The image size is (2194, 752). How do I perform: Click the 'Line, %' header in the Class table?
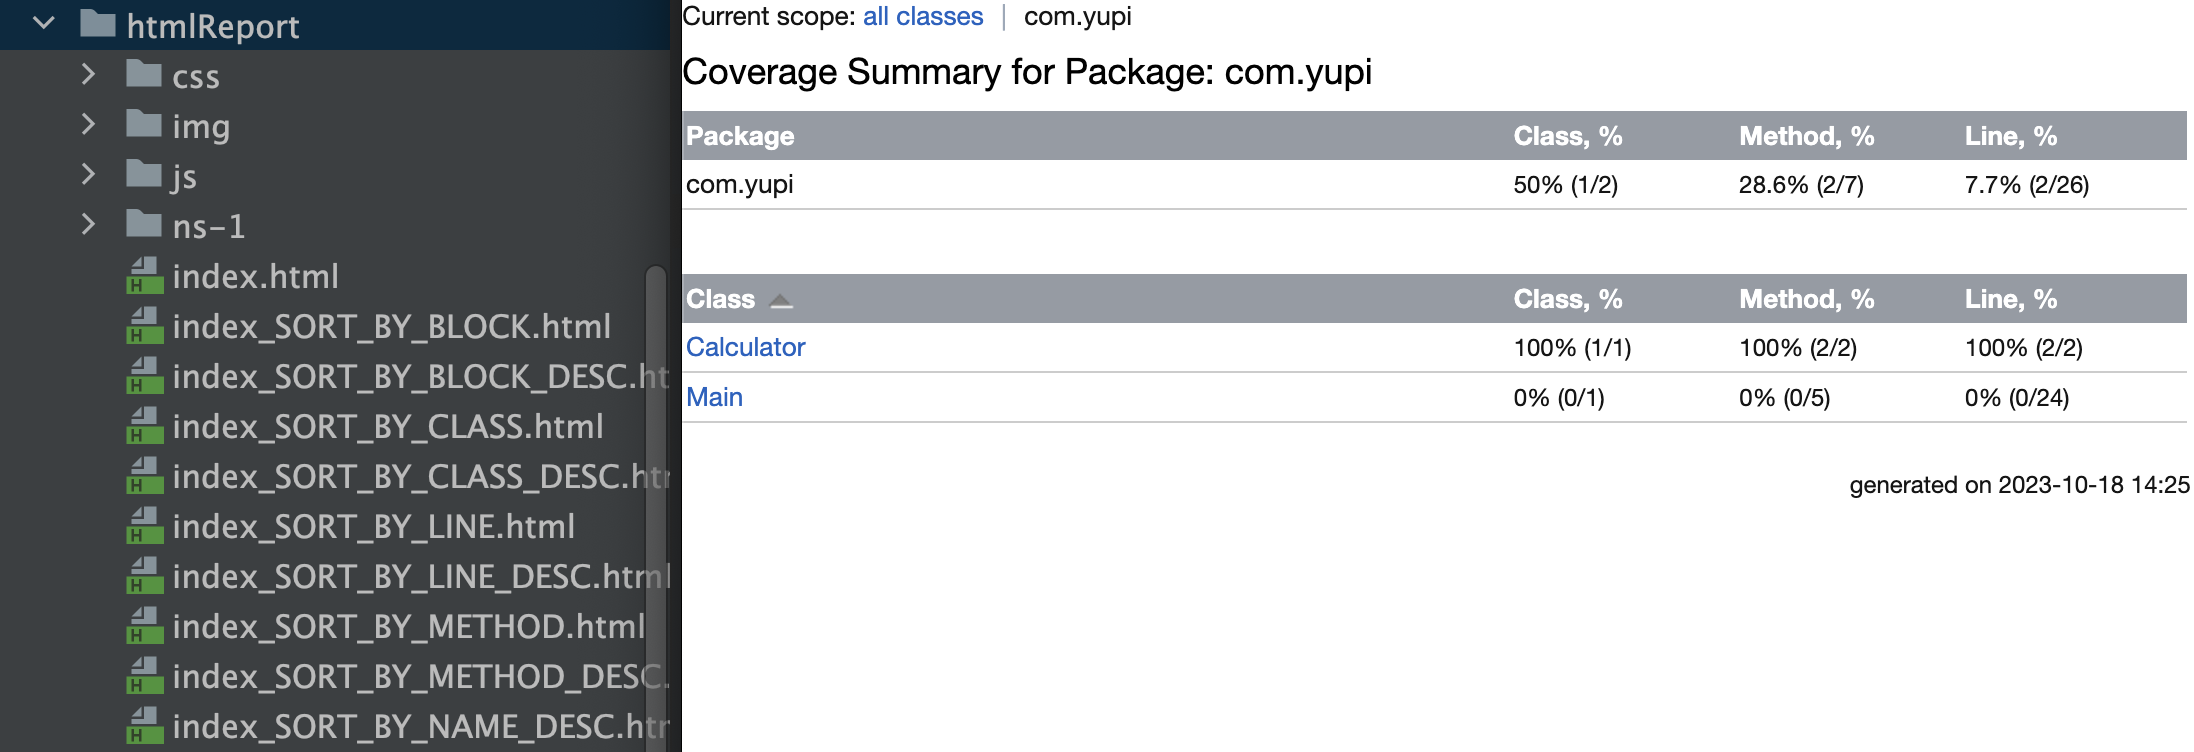2010,299
